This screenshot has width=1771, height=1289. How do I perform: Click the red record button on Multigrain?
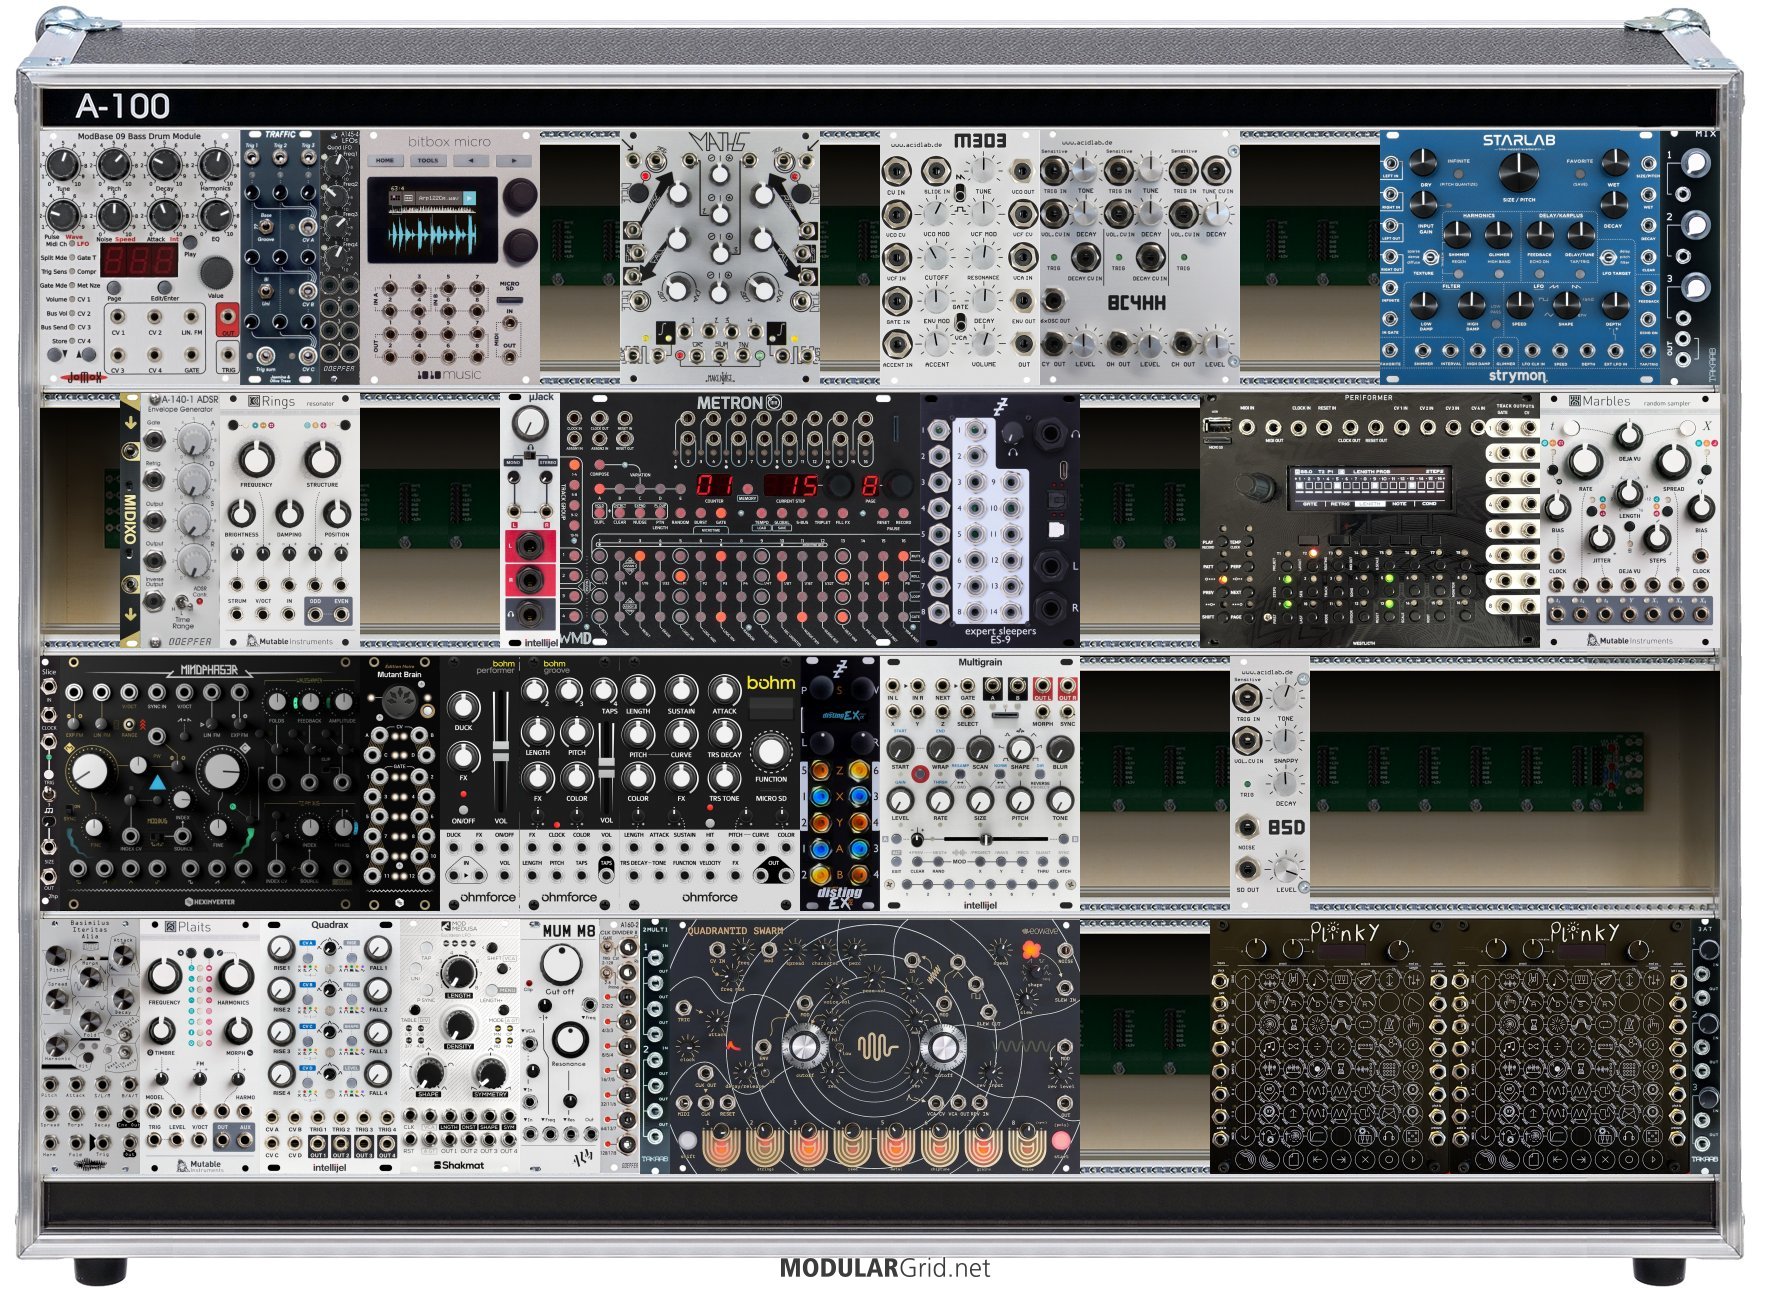(x=919, y=774)
